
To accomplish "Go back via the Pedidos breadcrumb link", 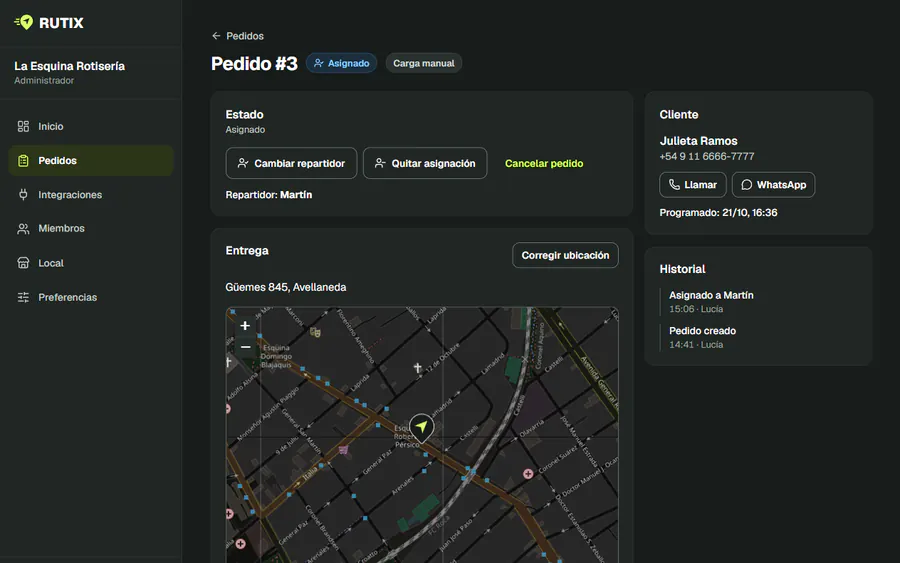I will pos(245,36).
